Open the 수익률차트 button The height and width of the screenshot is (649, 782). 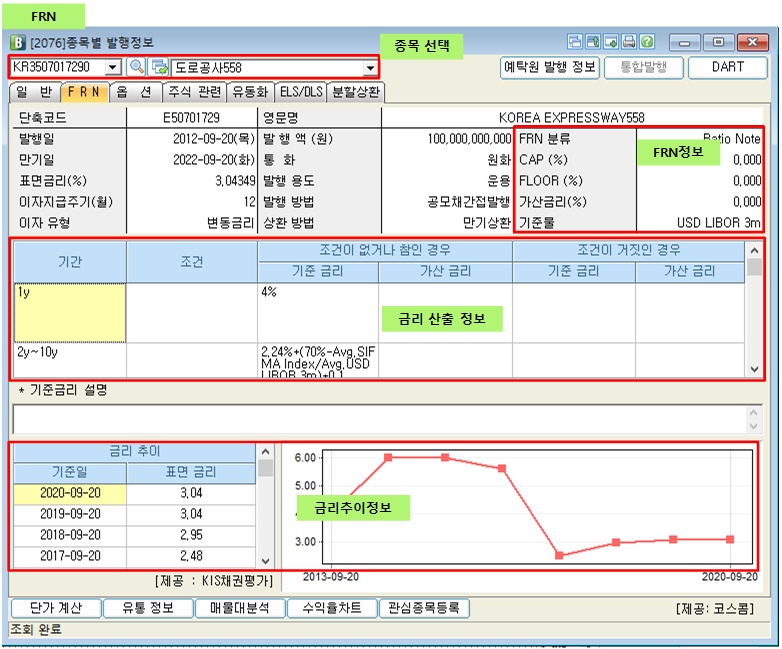pos(332,608)
